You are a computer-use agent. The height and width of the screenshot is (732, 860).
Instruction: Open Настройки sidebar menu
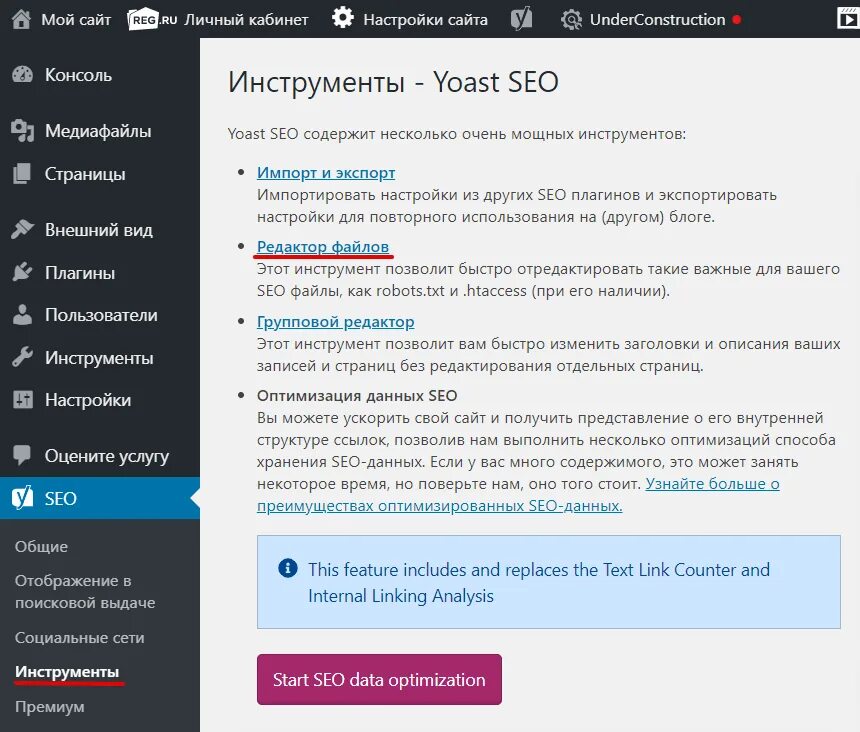pos(88,400)
